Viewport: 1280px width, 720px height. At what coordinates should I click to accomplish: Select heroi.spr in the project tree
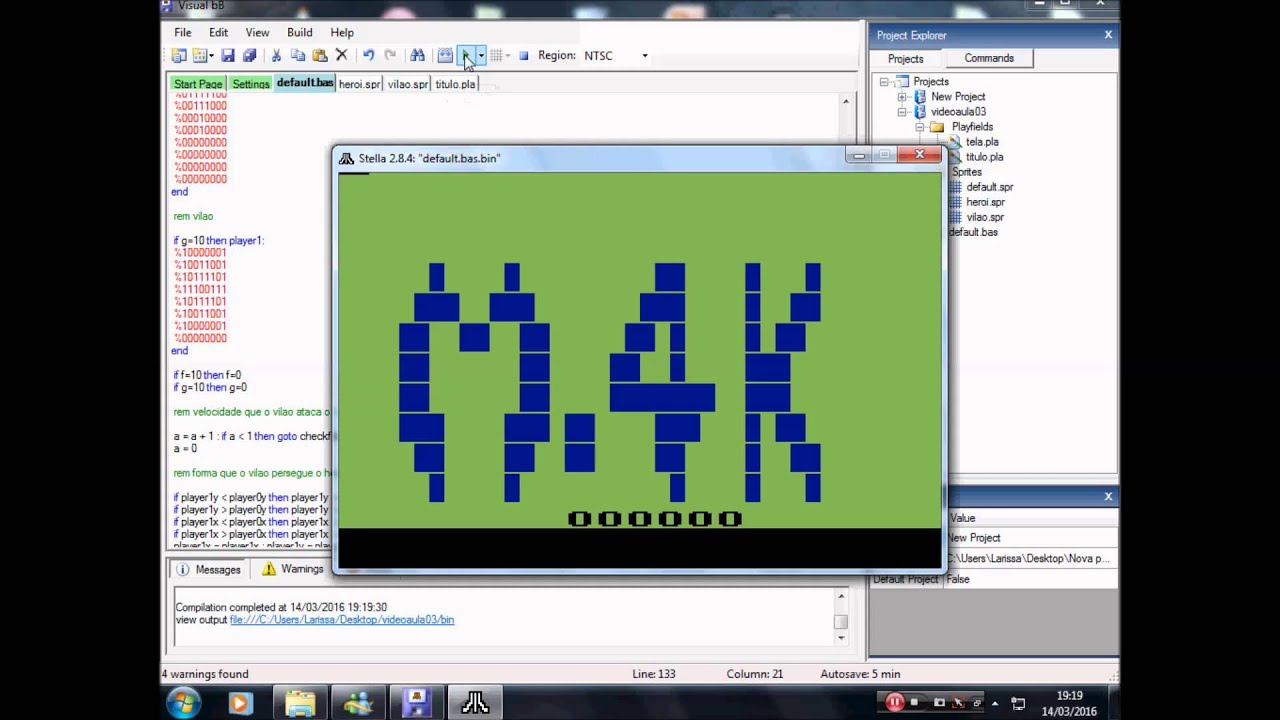click(x=985, y=202)
